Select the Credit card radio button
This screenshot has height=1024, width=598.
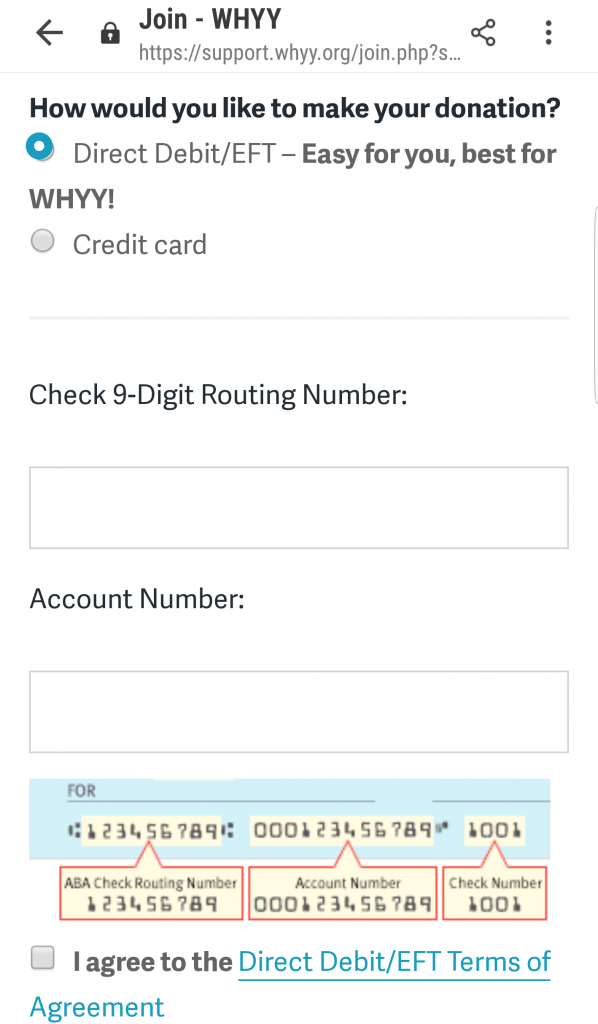click(42, 241)
